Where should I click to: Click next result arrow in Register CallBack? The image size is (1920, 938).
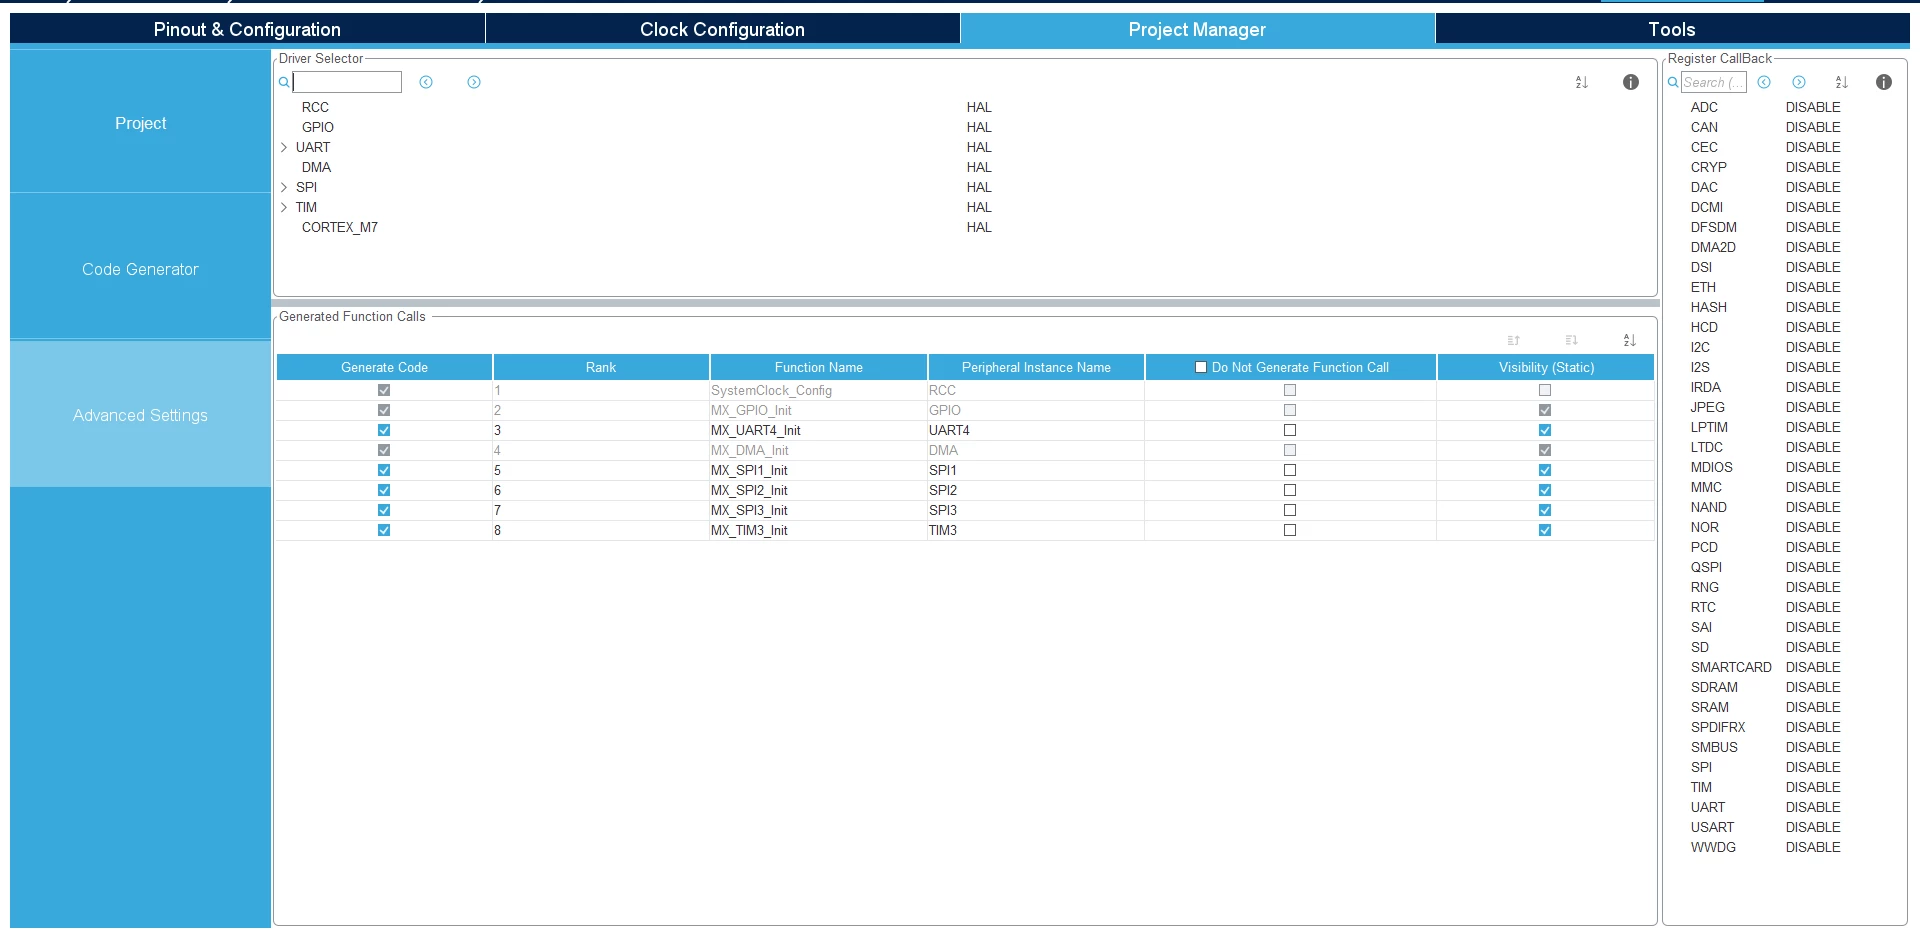pos(1799,82)
